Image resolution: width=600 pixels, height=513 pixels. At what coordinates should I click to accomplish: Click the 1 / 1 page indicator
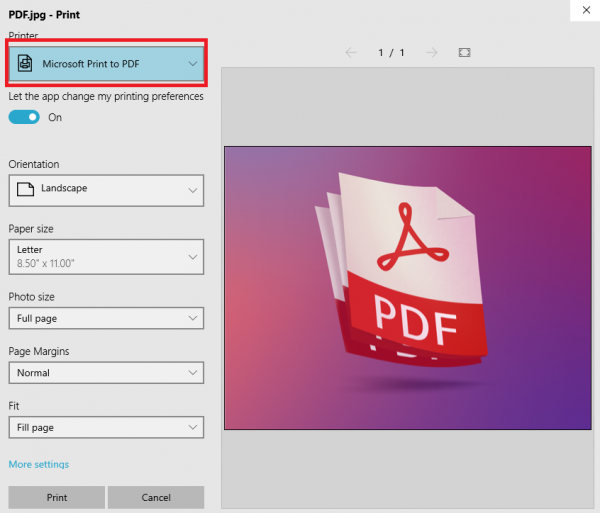tap(391, 52)
